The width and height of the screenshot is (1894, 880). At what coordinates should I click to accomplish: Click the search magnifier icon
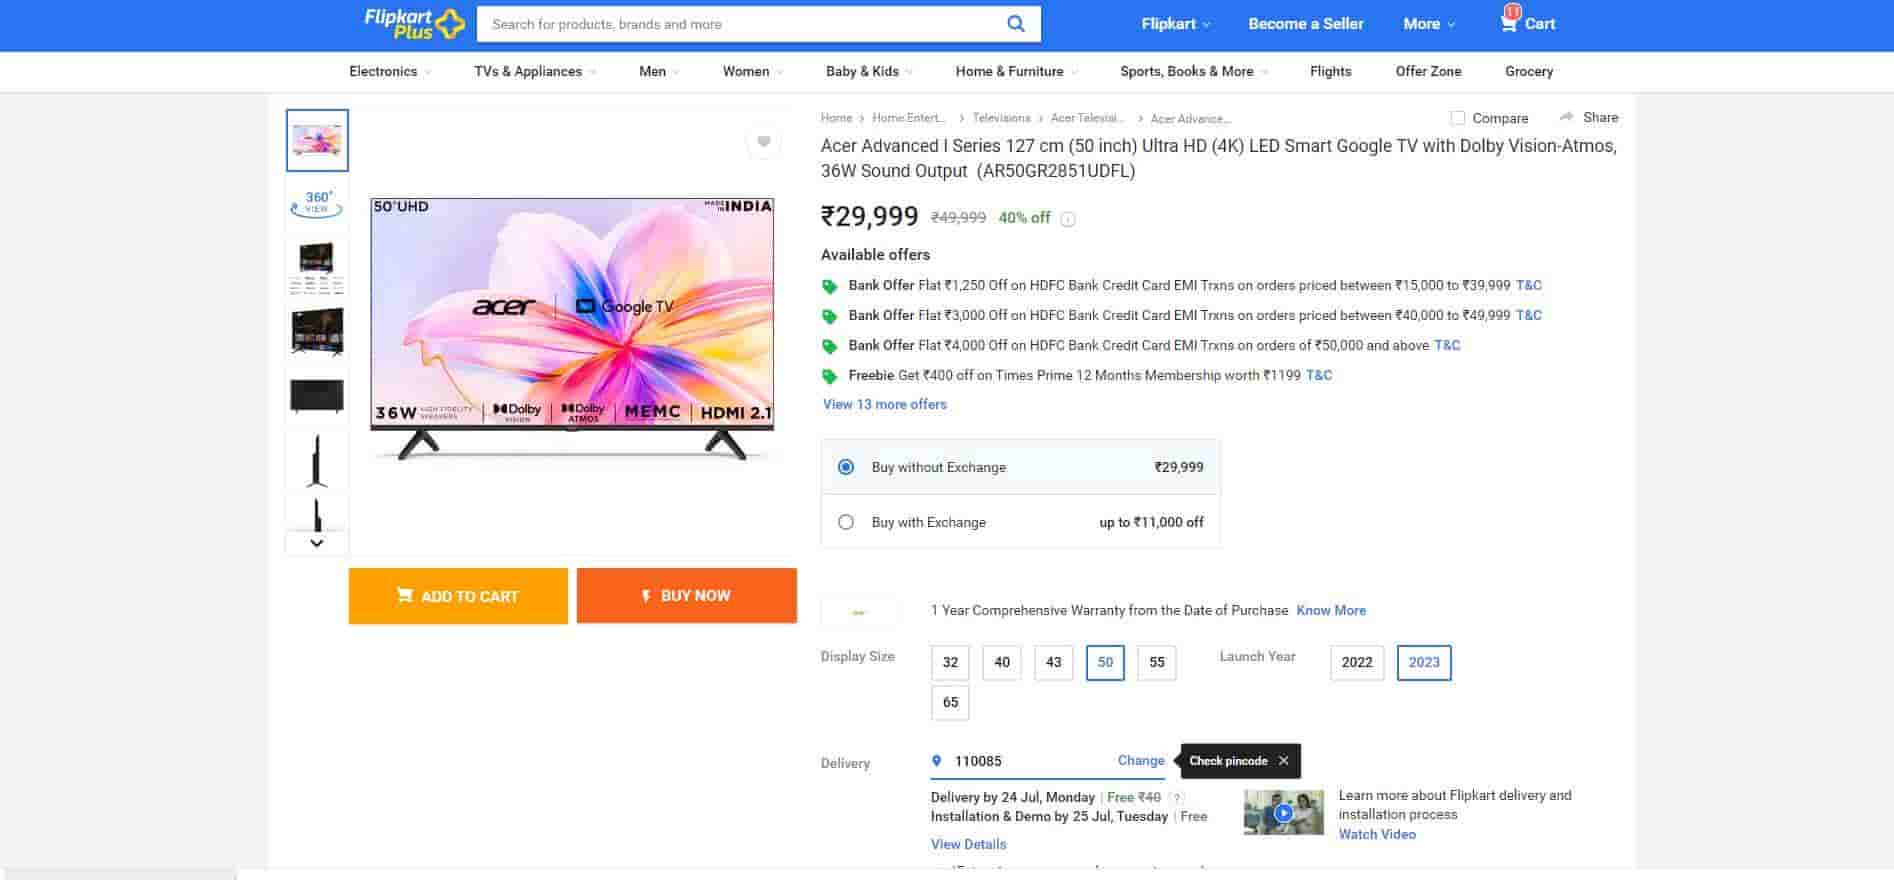pyautogui.click(x=1015, y=24)
